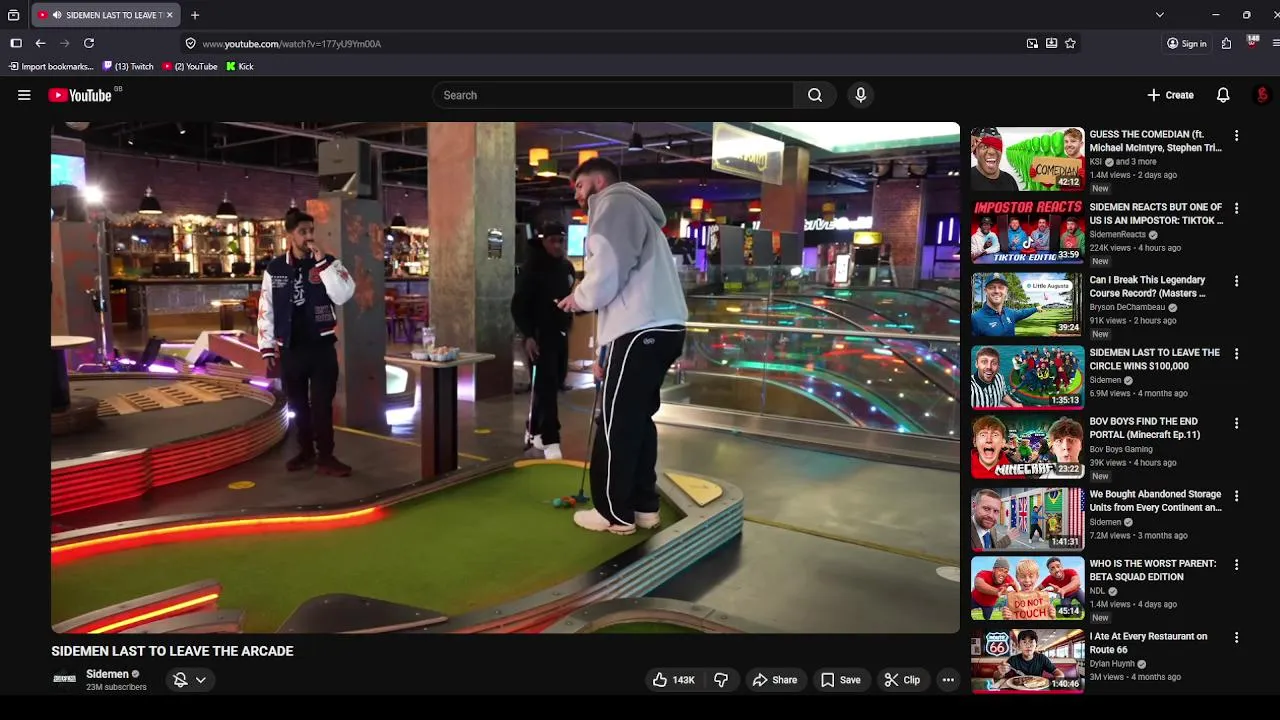Open Route 66 restaurants thumbnail

1027,661
